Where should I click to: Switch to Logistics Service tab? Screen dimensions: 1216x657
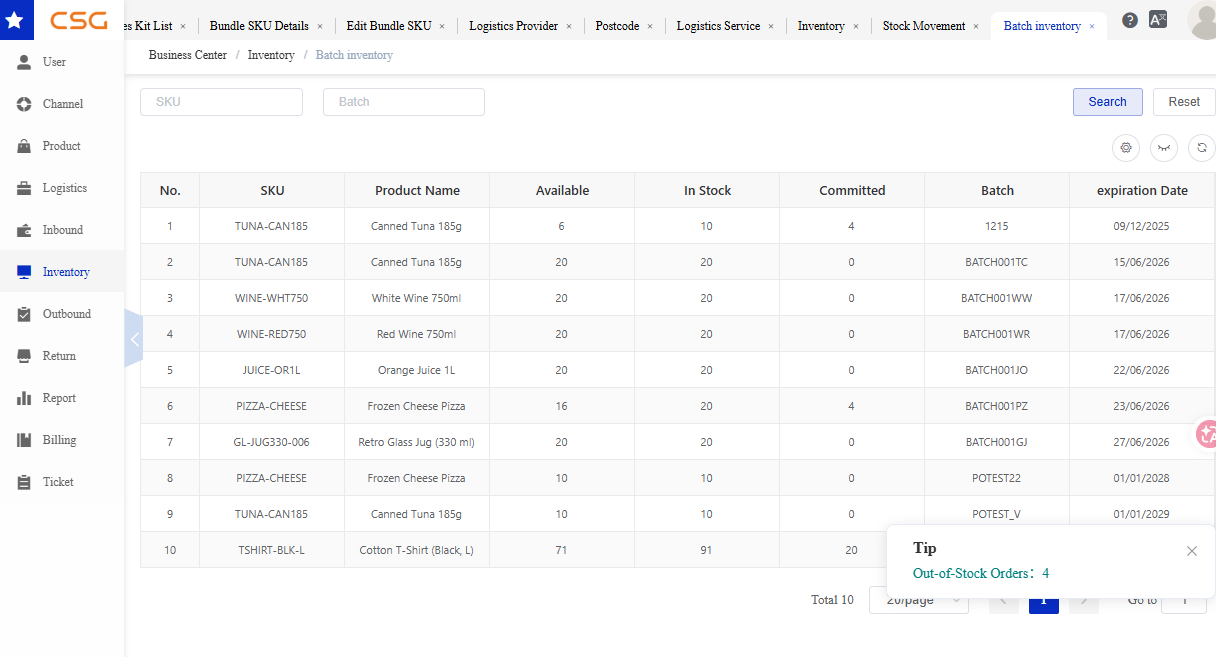[718, 26]
